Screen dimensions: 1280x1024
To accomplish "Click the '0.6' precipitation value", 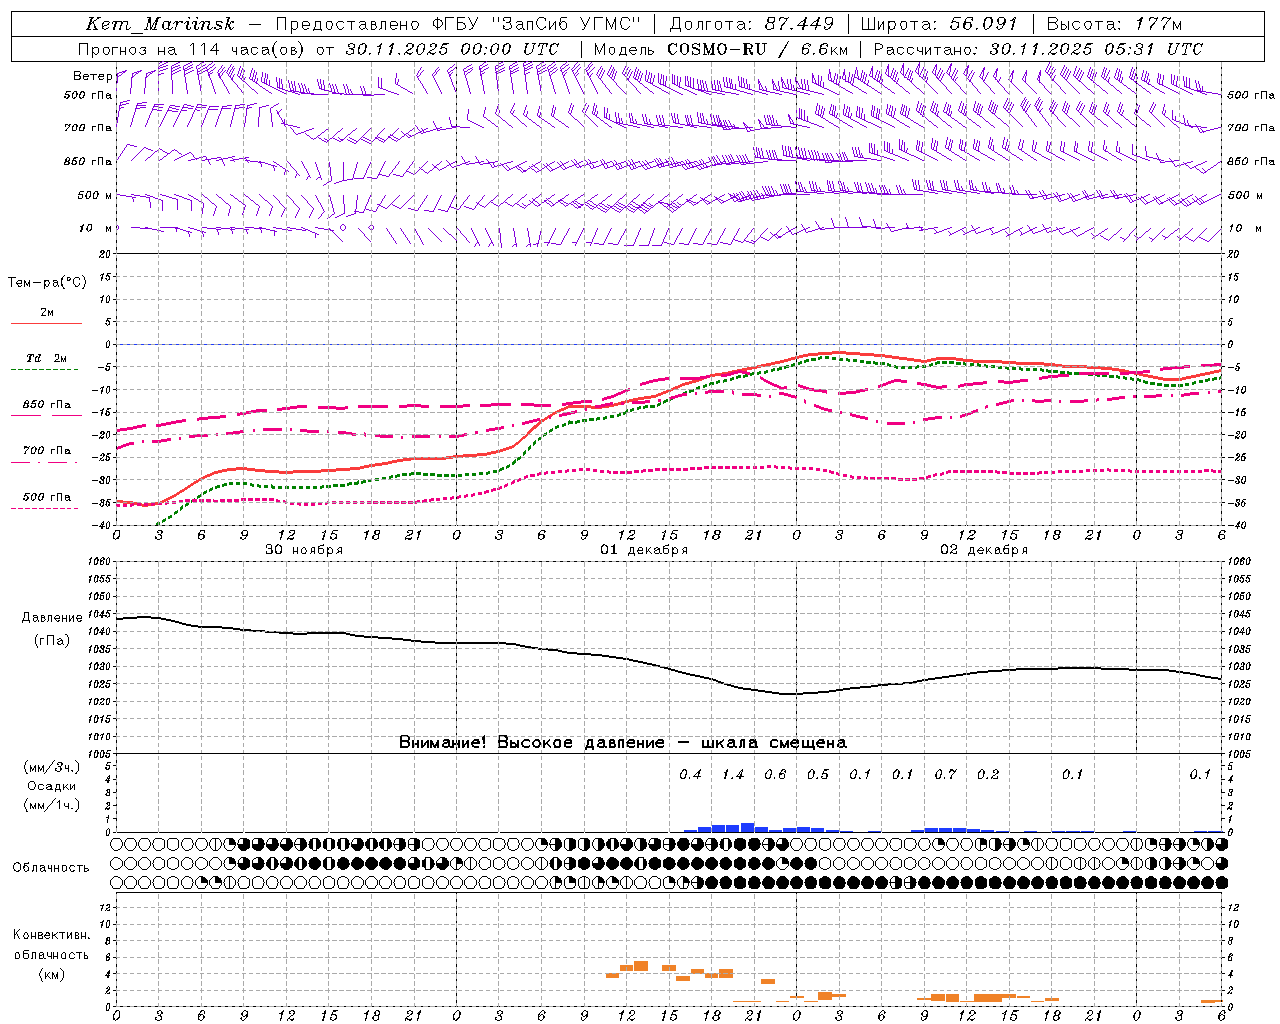I will (x=775, y=775).
